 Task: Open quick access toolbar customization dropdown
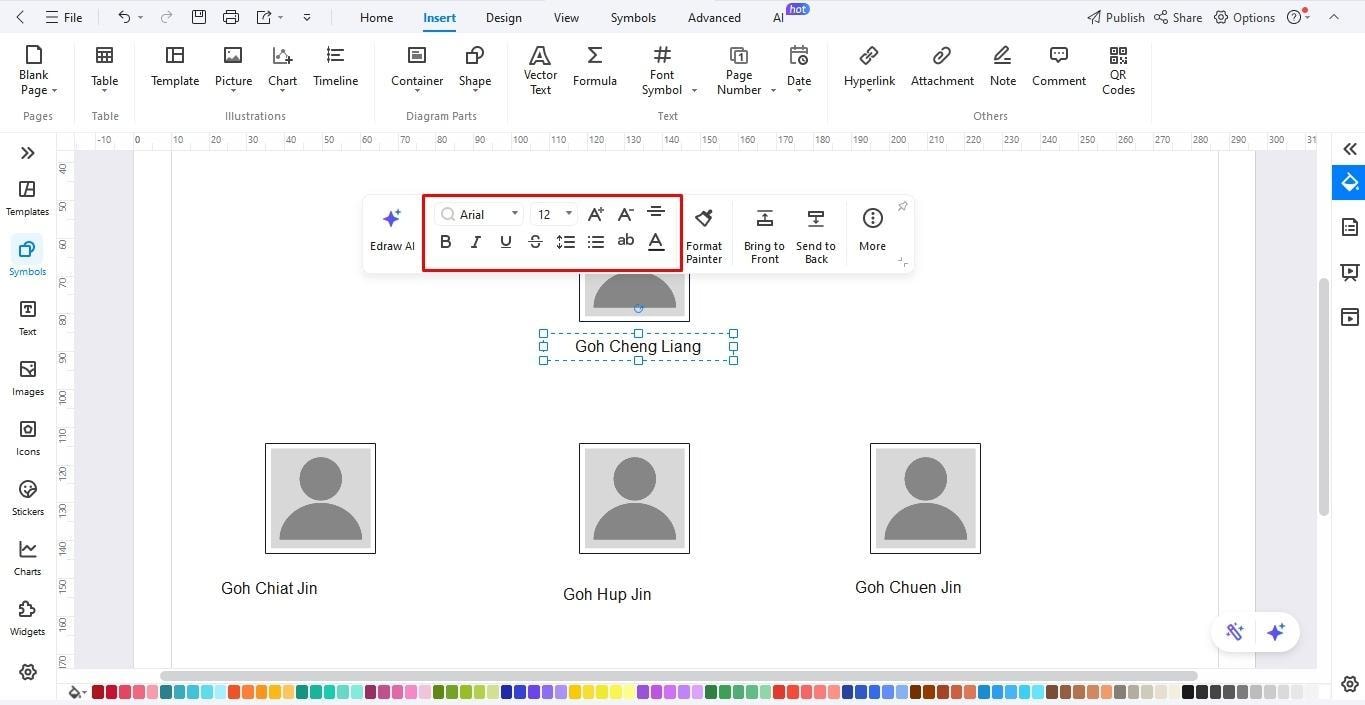(306, 17)
